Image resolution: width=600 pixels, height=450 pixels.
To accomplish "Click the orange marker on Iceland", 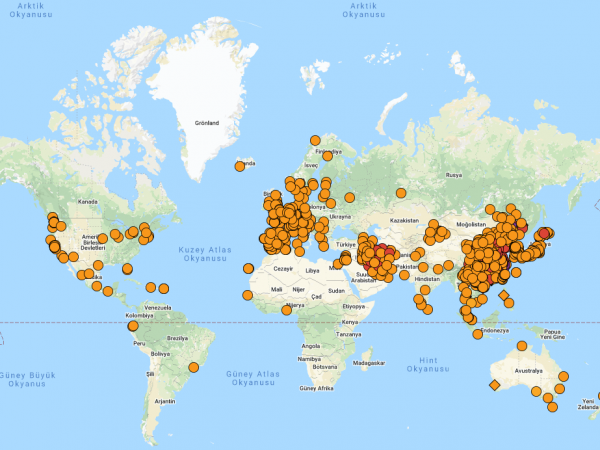I will click(240, 166).
